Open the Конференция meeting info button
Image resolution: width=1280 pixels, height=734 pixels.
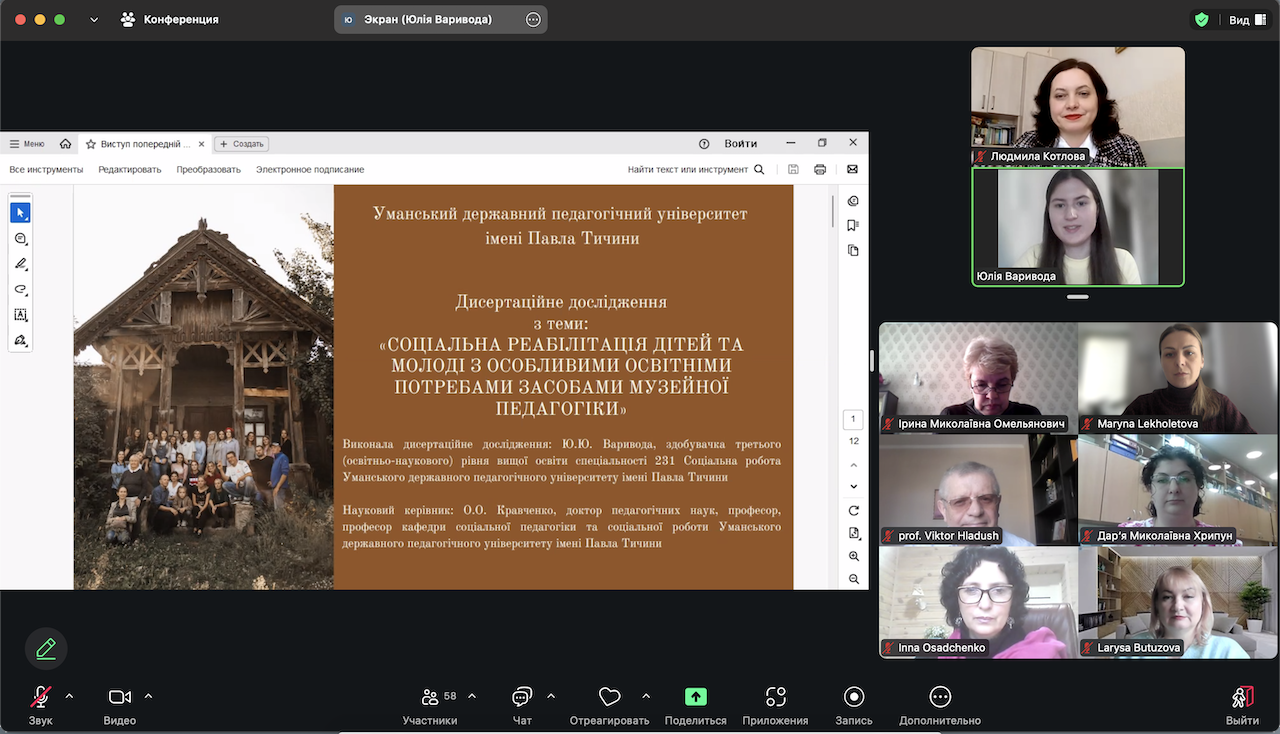[170, 19]
